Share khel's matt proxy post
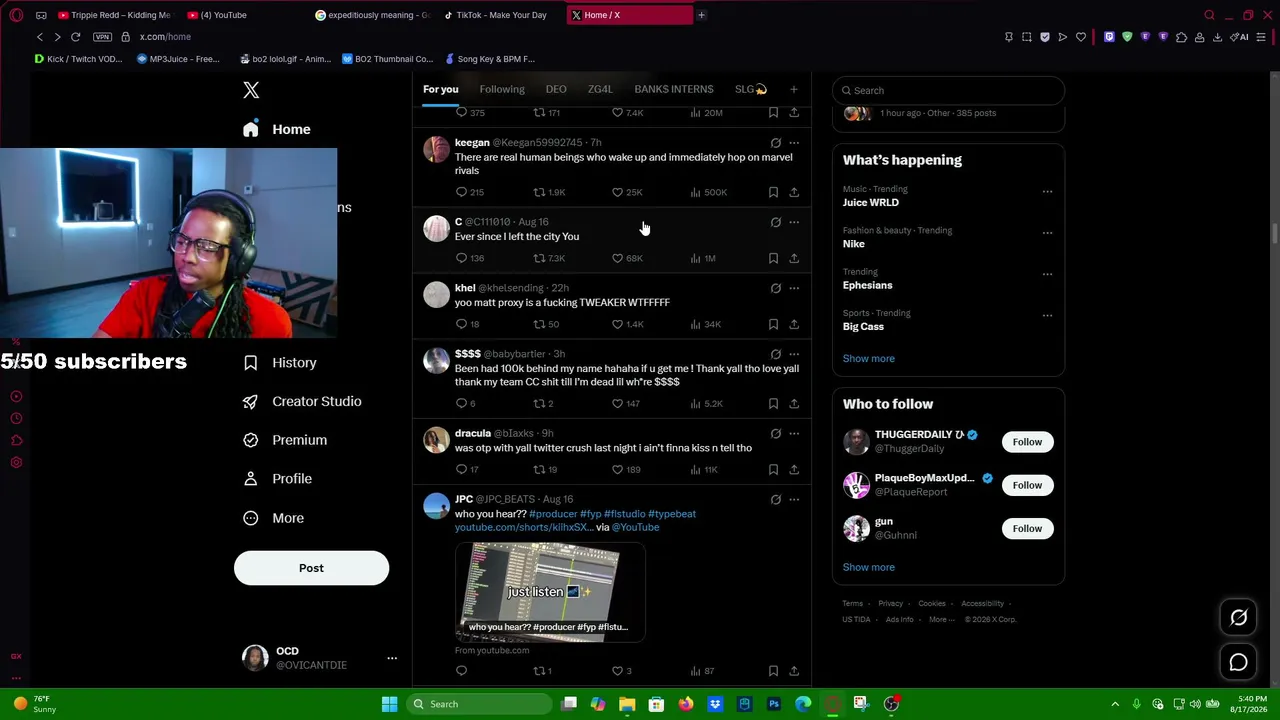The height and width of the screenshot is (720, 1280). (x=794, y=324)
